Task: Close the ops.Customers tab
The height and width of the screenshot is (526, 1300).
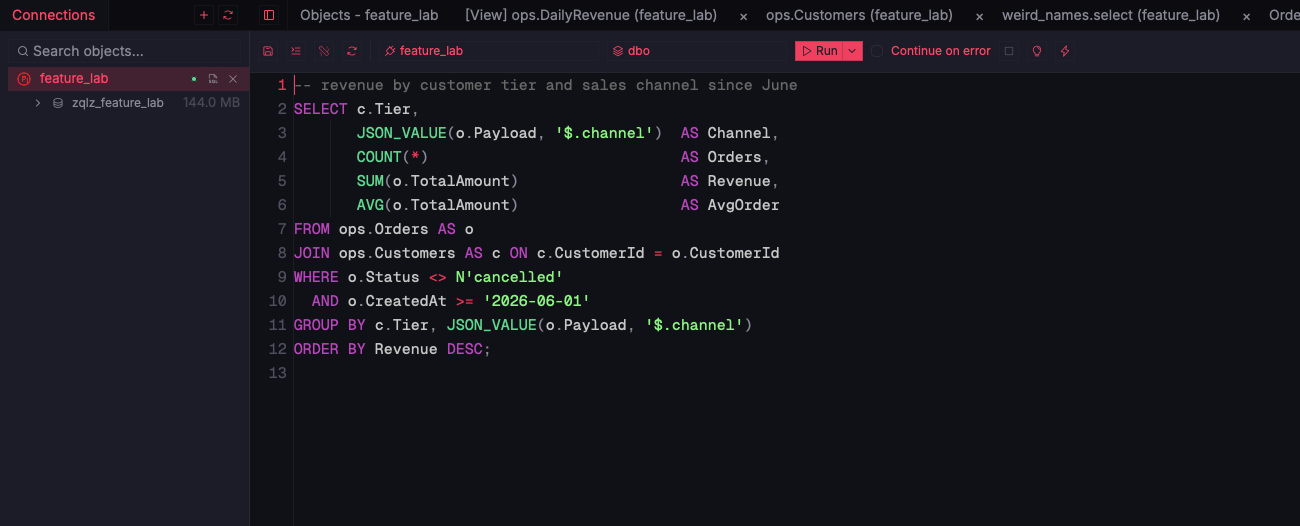Action: (979, 16)
